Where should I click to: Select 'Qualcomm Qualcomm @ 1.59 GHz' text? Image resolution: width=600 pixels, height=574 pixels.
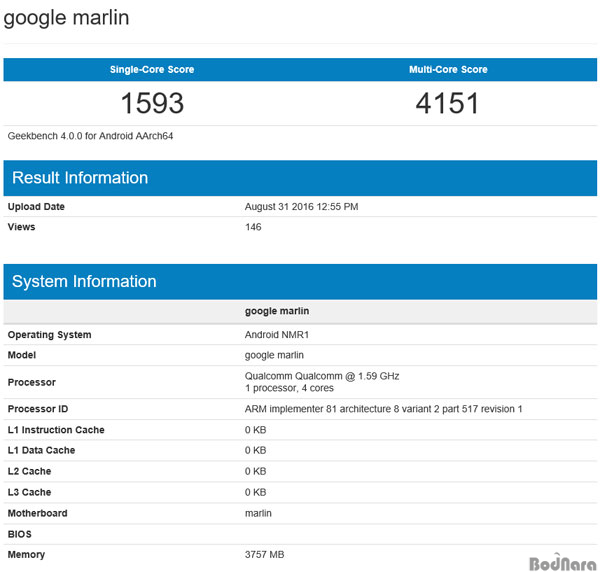(x=322, y=376)
